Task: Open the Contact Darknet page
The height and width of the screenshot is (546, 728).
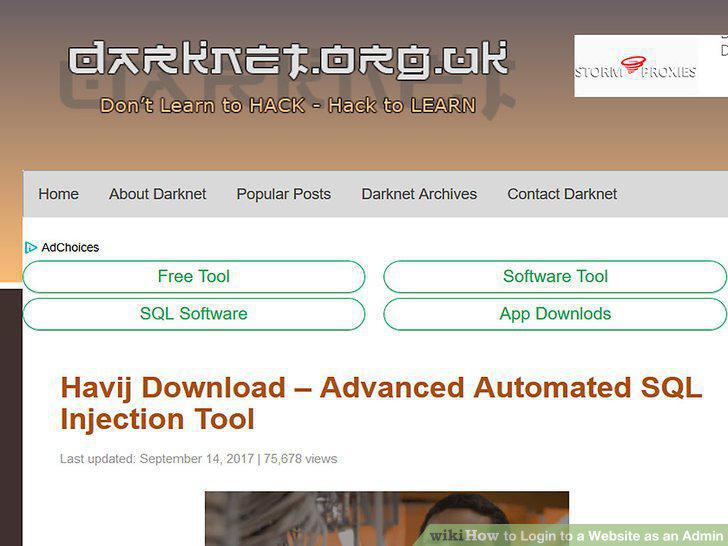Action: (562, 194)
